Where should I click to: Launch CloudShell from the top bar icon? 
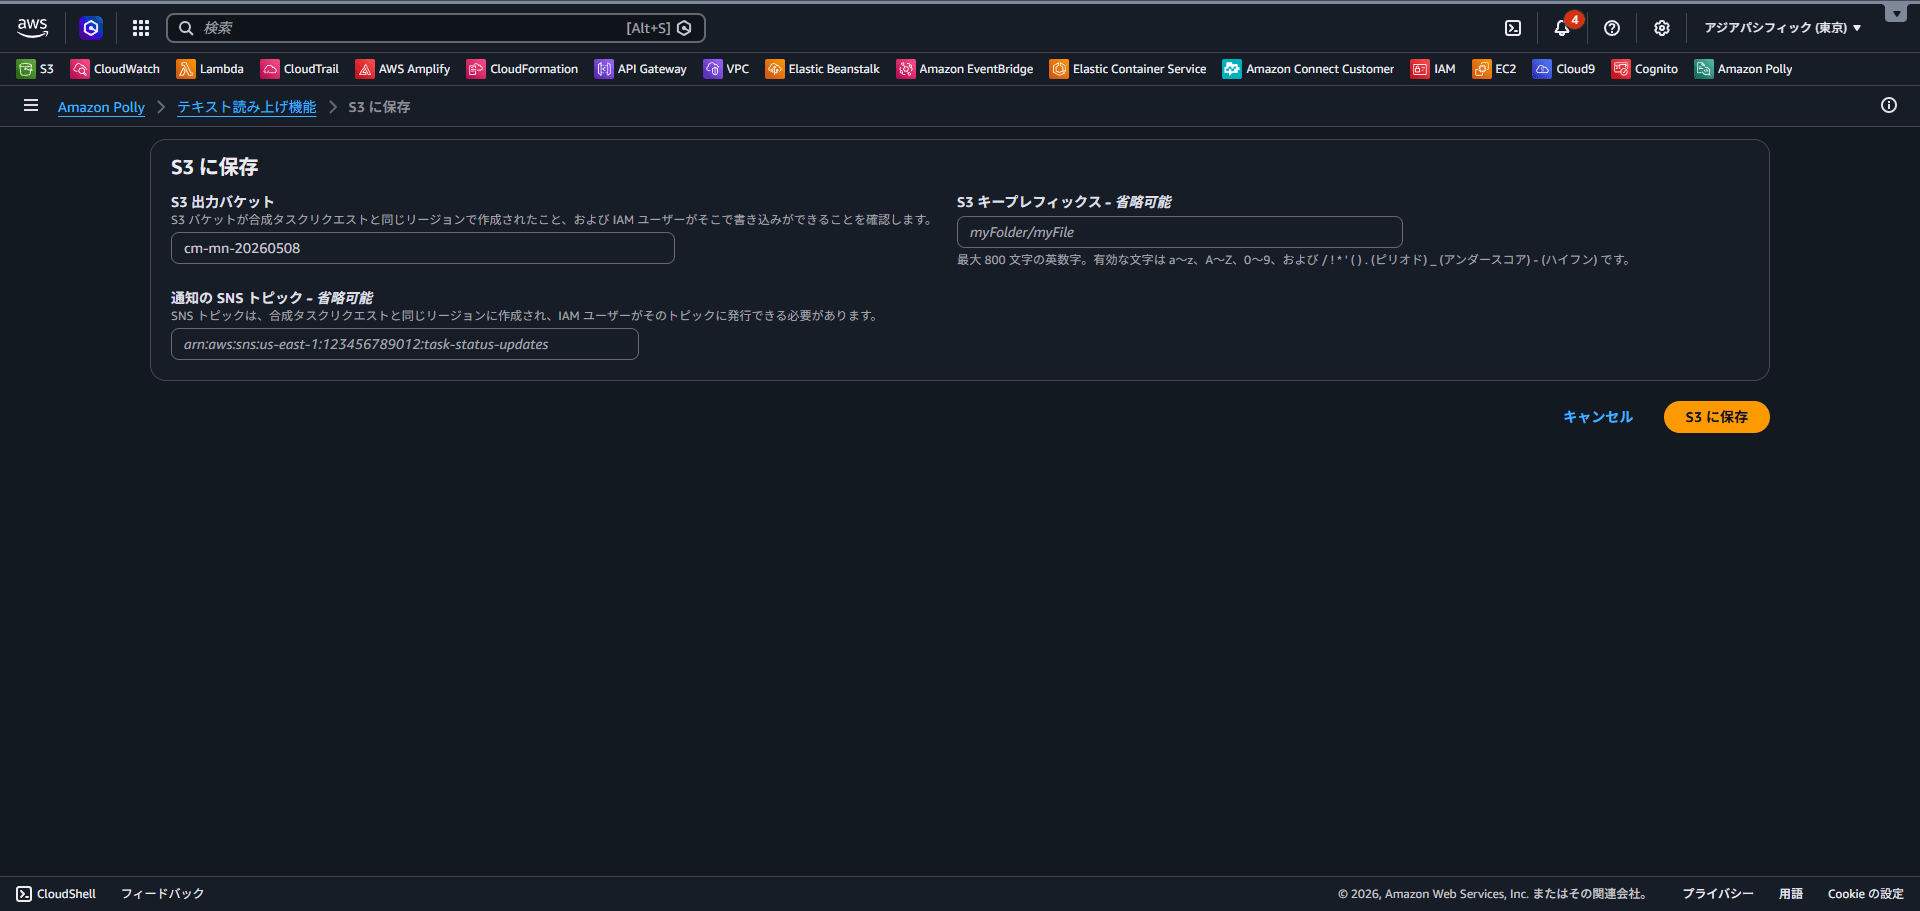pyautogui.click(x=1513, y=28)
